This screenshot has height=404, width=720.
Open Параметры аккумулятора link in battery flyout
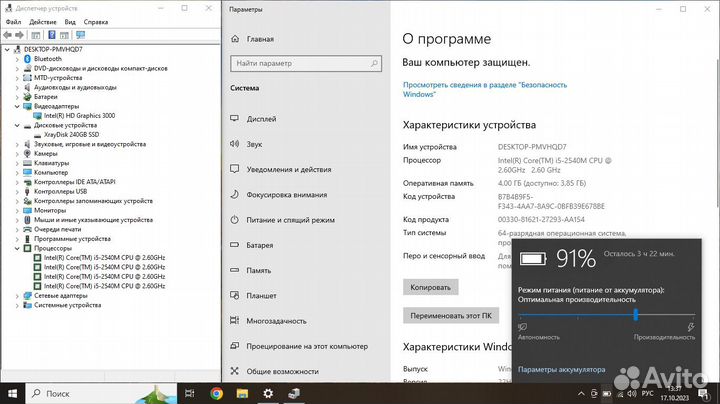[x=561, y=370]
